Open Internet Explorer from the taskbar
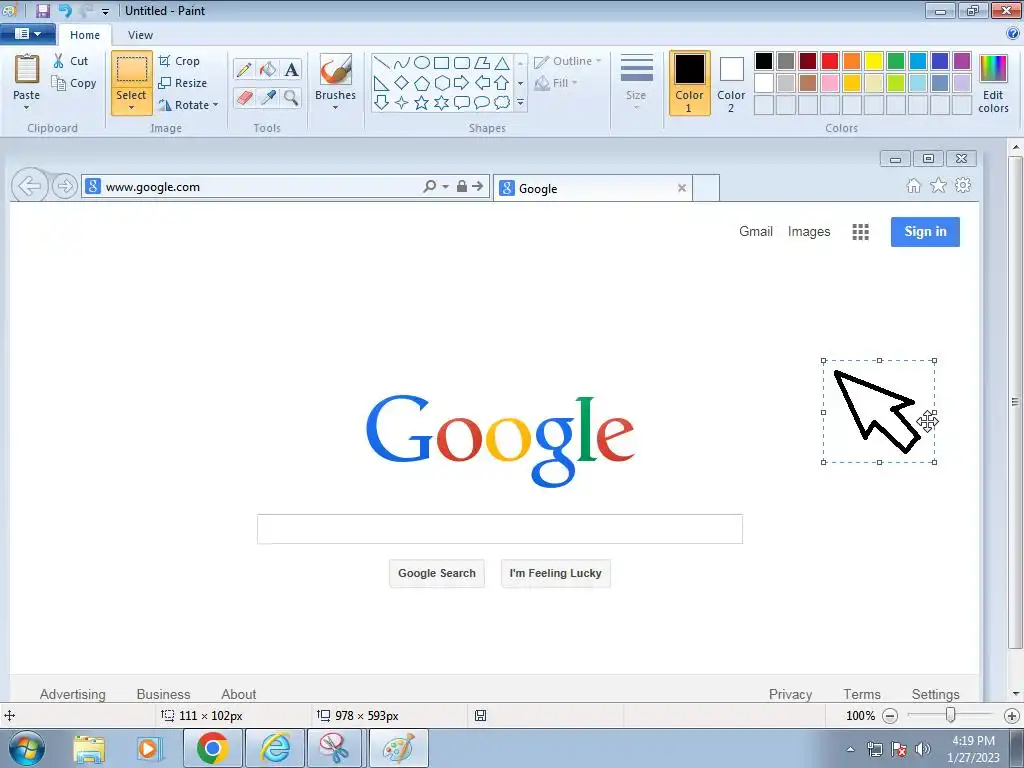 click(275, 748)
